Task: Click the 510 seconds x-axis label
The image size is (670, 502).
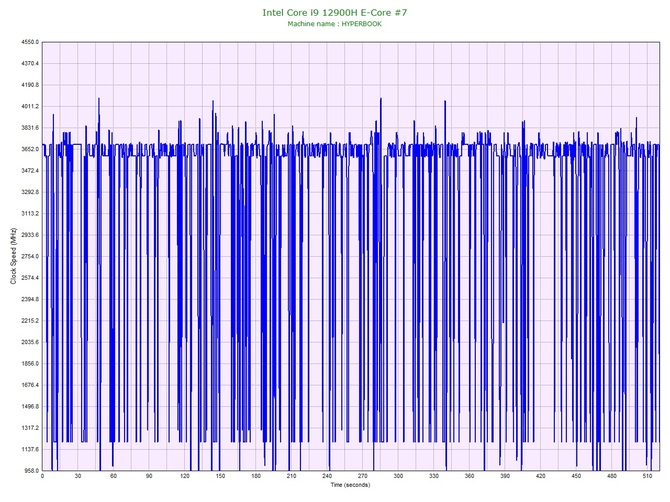Action: 647,476
